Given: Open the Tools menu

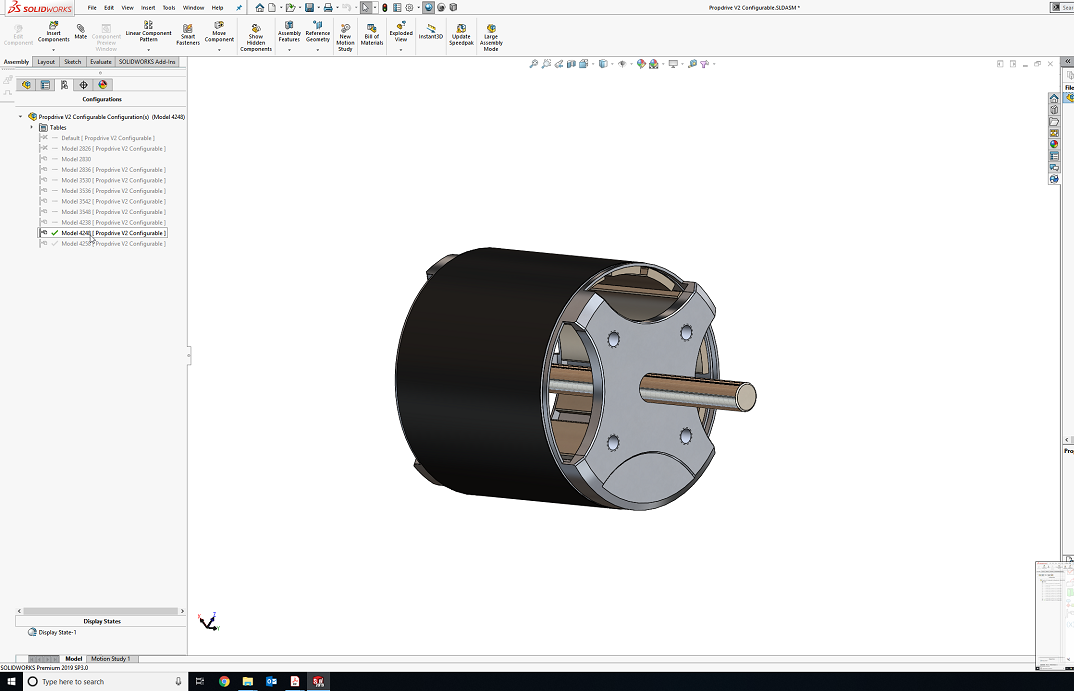Looking at the screenshot, I should (x=168, y=8).
